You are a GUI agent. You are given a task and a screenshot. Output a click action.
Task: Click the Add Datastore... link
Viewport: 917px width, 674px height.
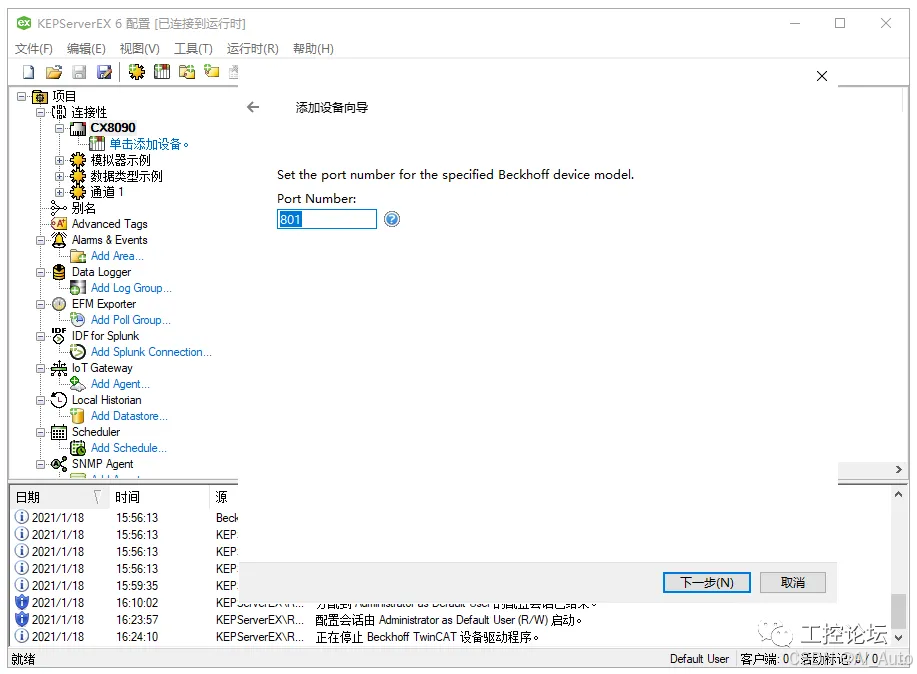coord(129,416)
